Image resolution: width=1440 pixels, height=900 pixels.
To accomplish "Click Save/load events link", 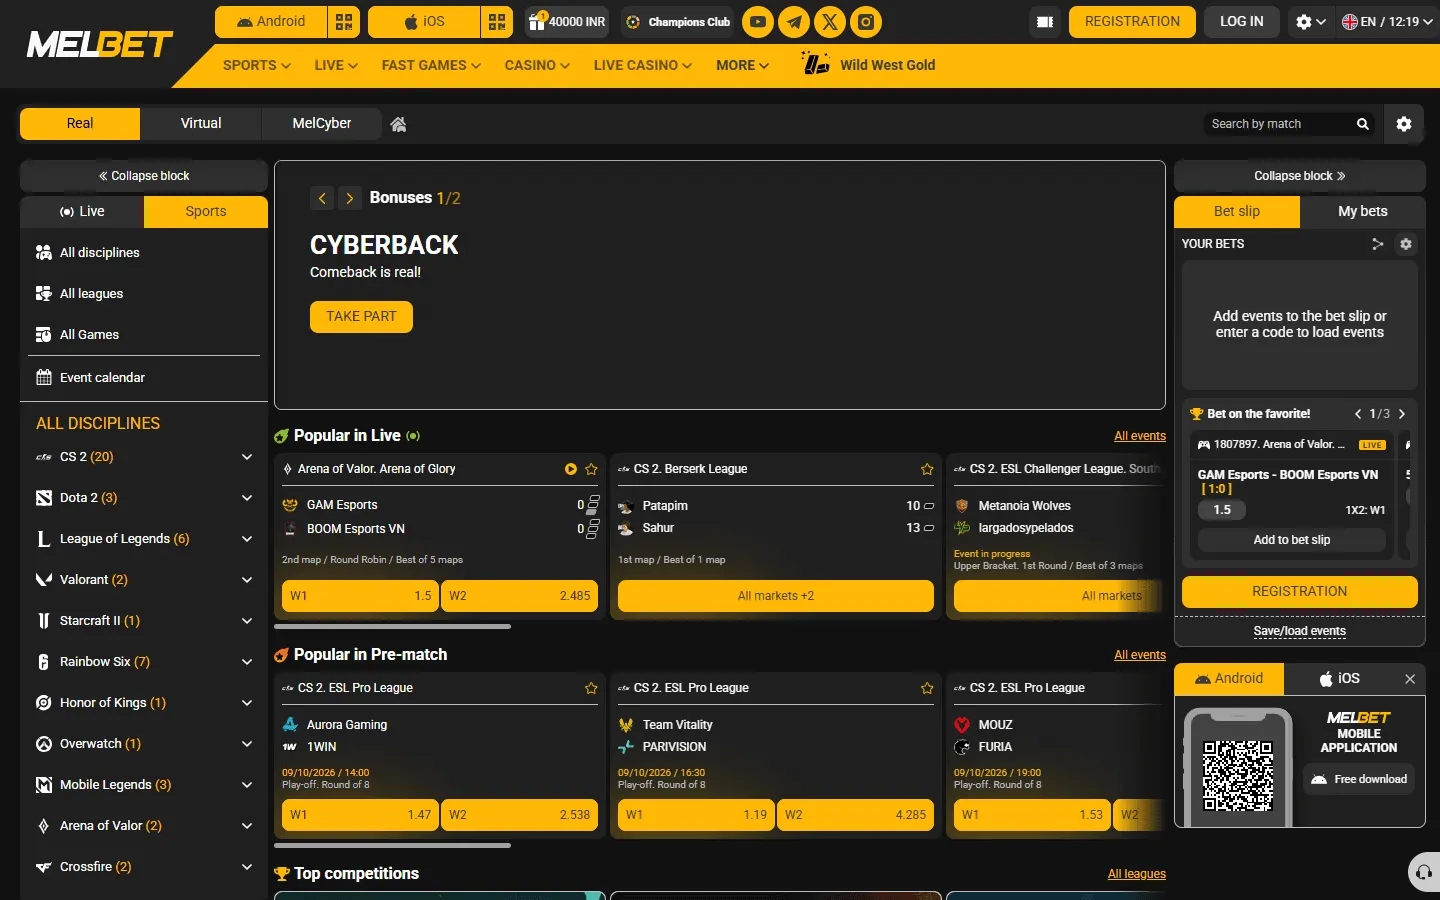I will pos(1300,631).
